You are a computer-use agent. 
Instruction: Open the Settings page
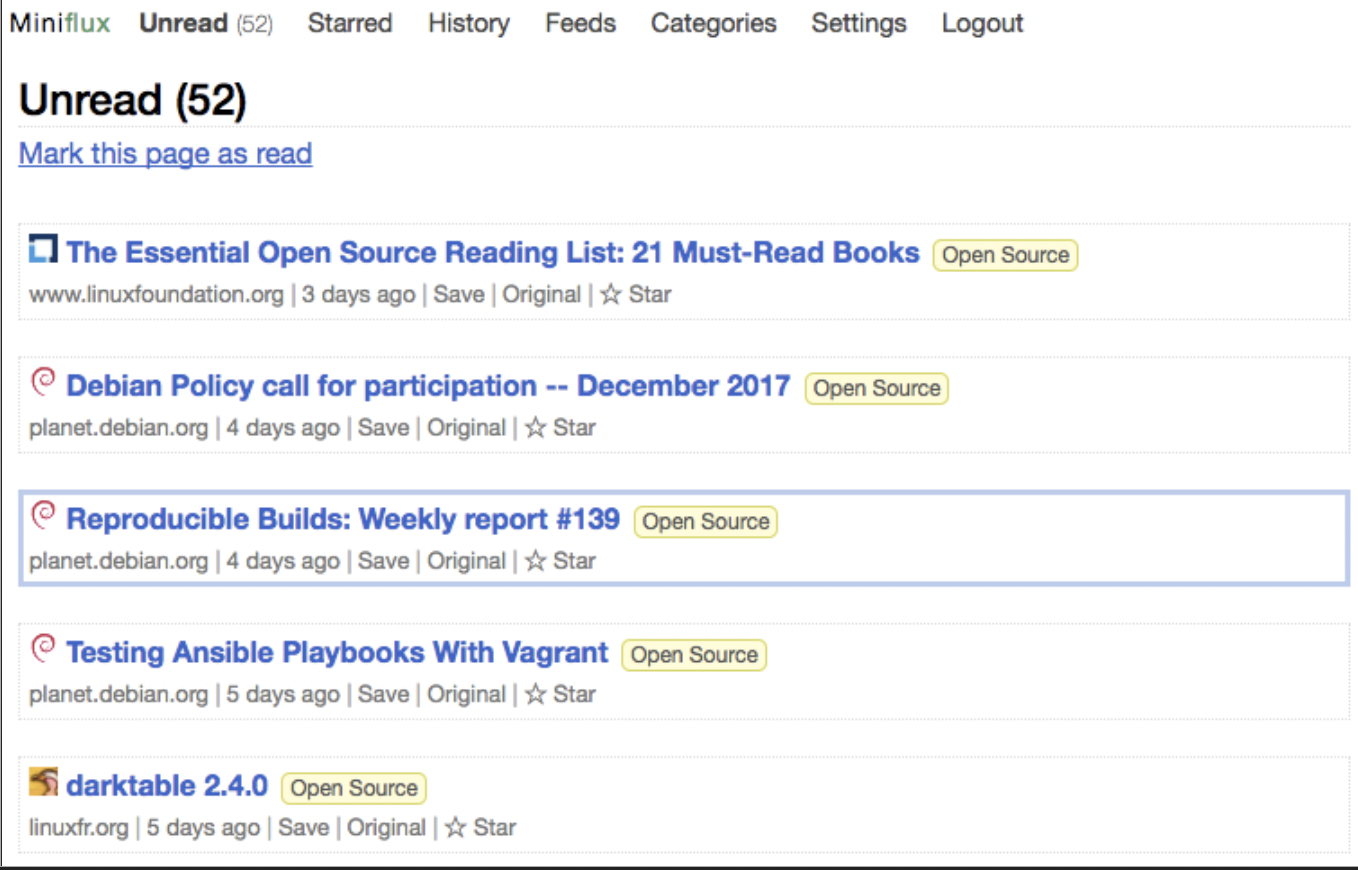coord(857,22)
